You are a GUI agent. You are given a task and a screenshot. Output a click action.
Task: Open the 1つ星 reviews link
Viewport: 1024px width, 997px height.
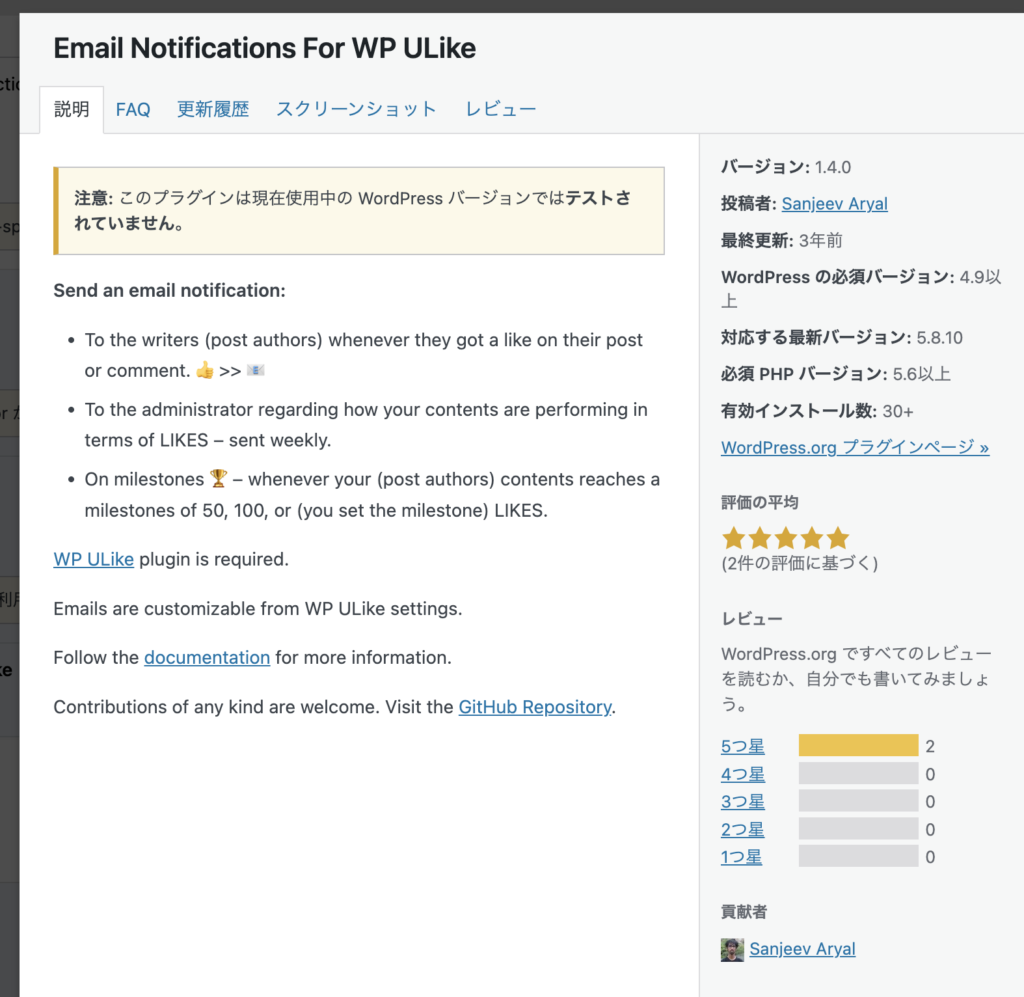[742, 857]
